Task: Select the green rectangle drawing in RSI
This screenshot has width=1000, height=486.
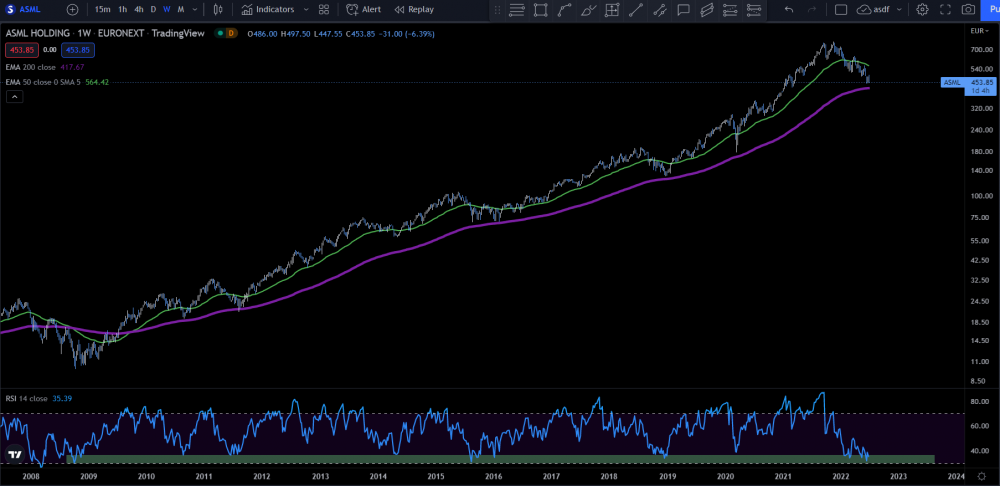Action: (501, 459)
